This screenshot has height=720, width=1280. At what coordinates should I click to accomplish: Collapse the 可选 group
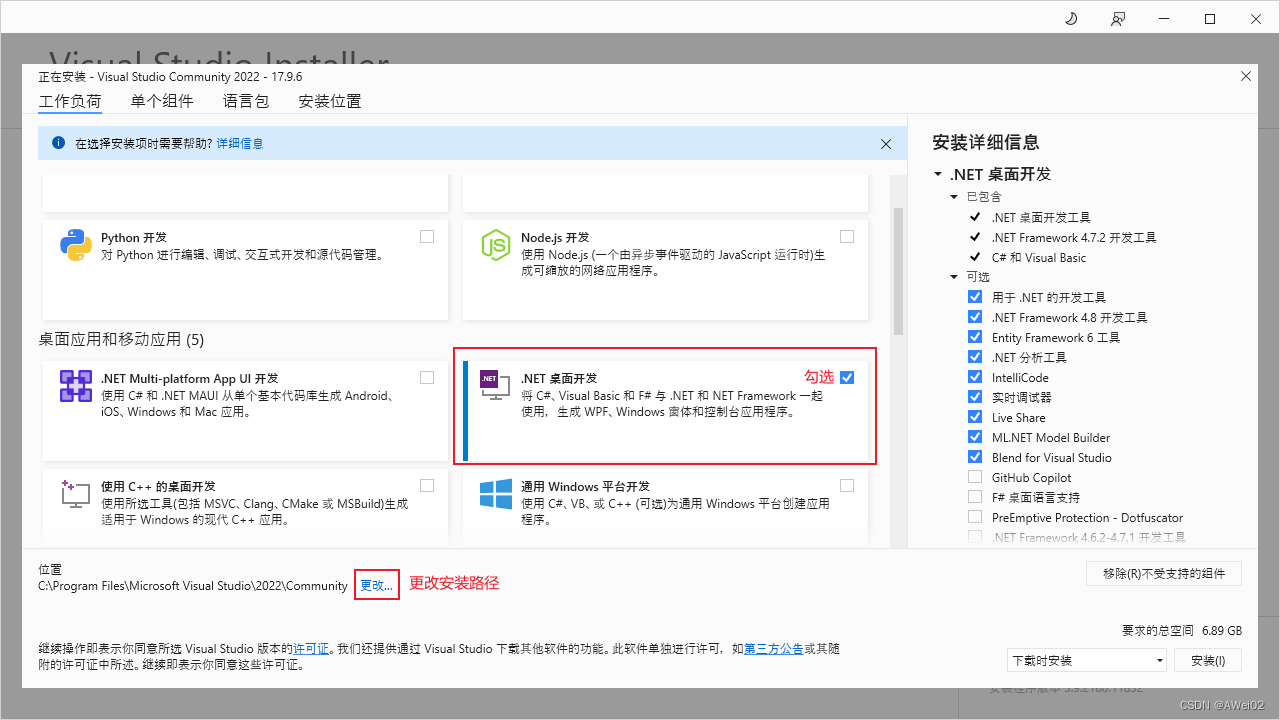[x=954, y=277]
